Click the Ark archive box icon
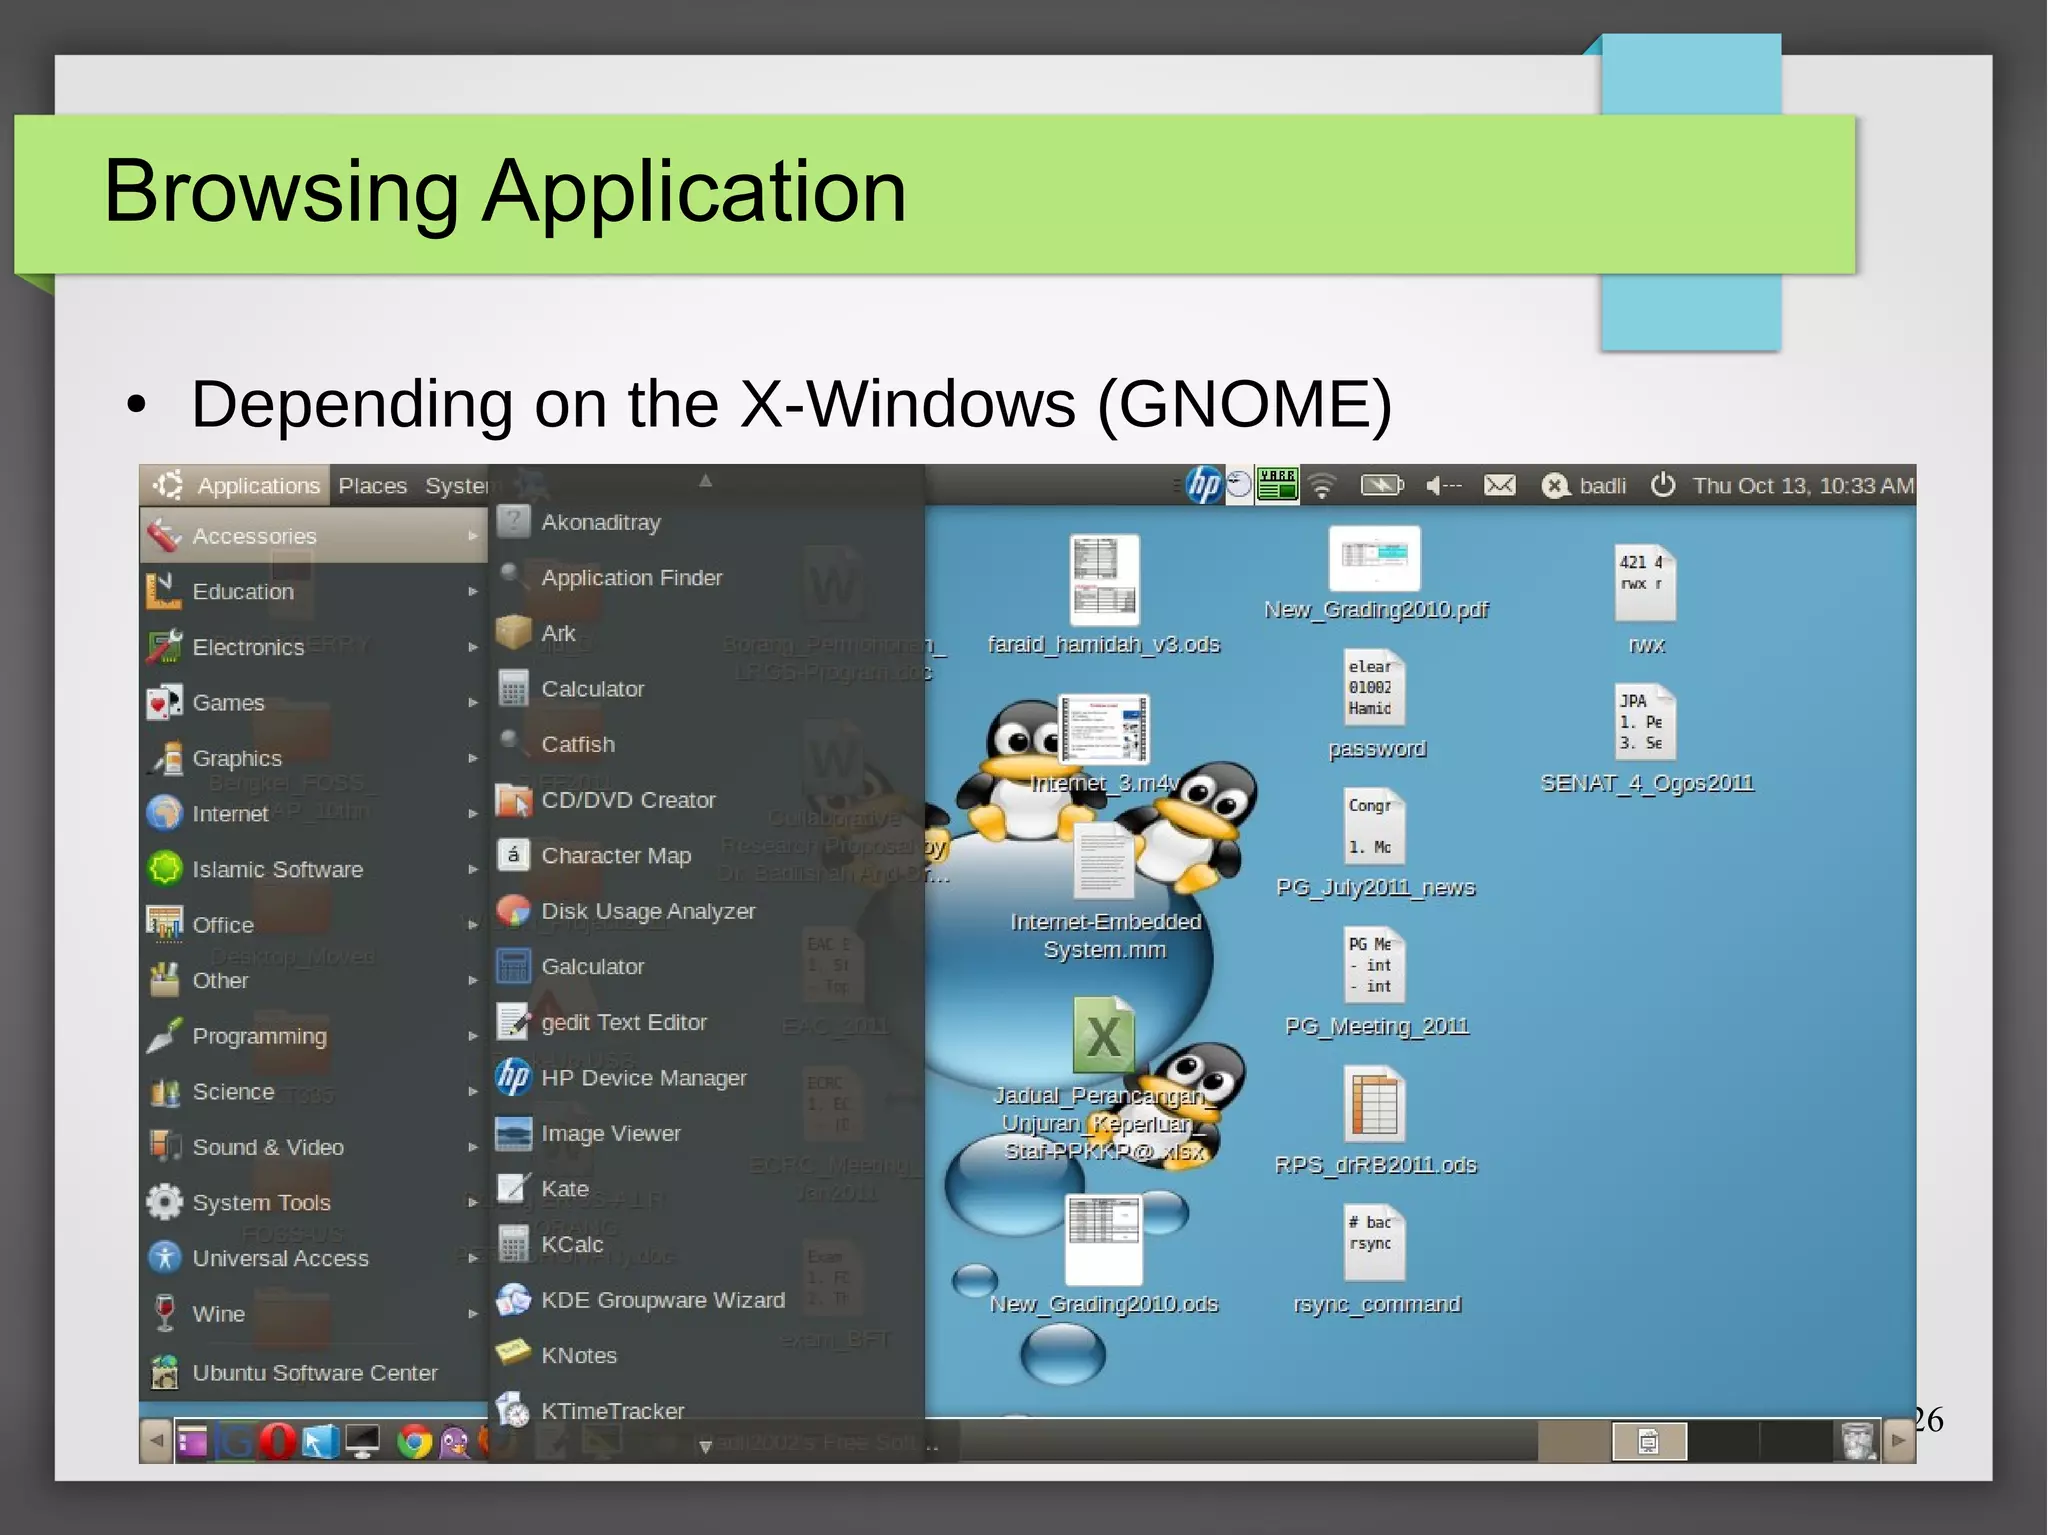This screenshot has height=1535, width=2048. pos(513,633)
